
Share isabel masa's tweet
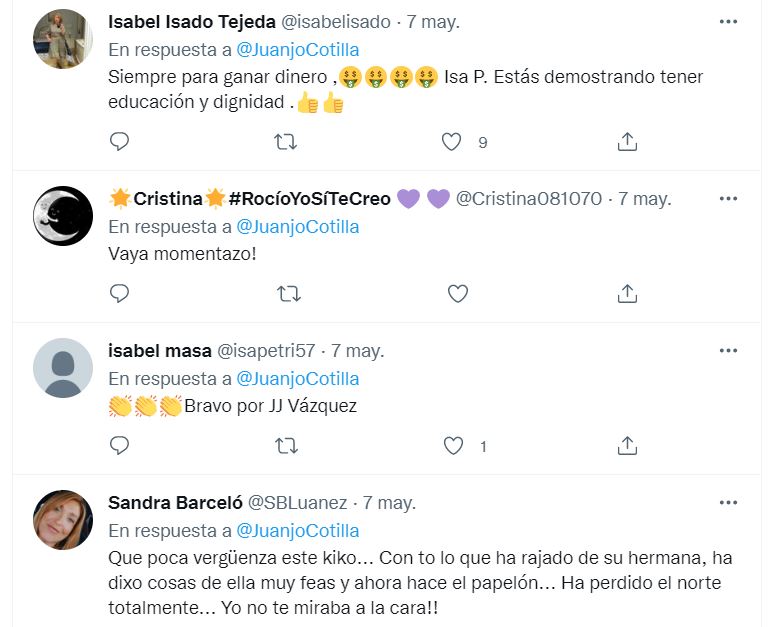pyautogui.click(x=627, y=446)
